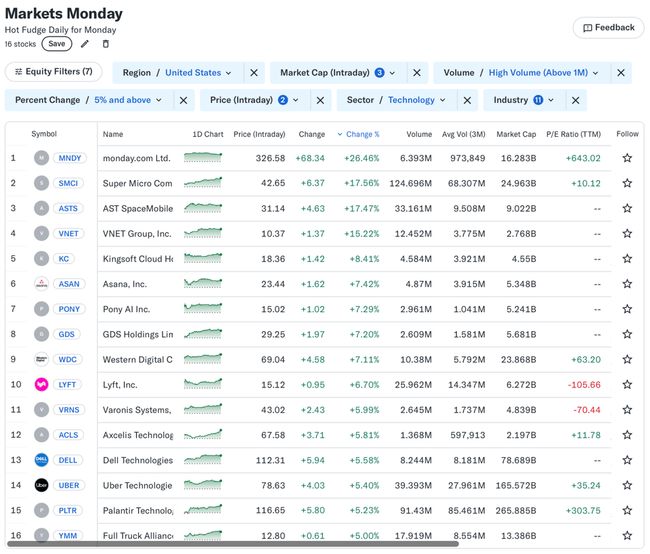Click the Save button
This screenshot has height=554, width=650.
(57, 44)
